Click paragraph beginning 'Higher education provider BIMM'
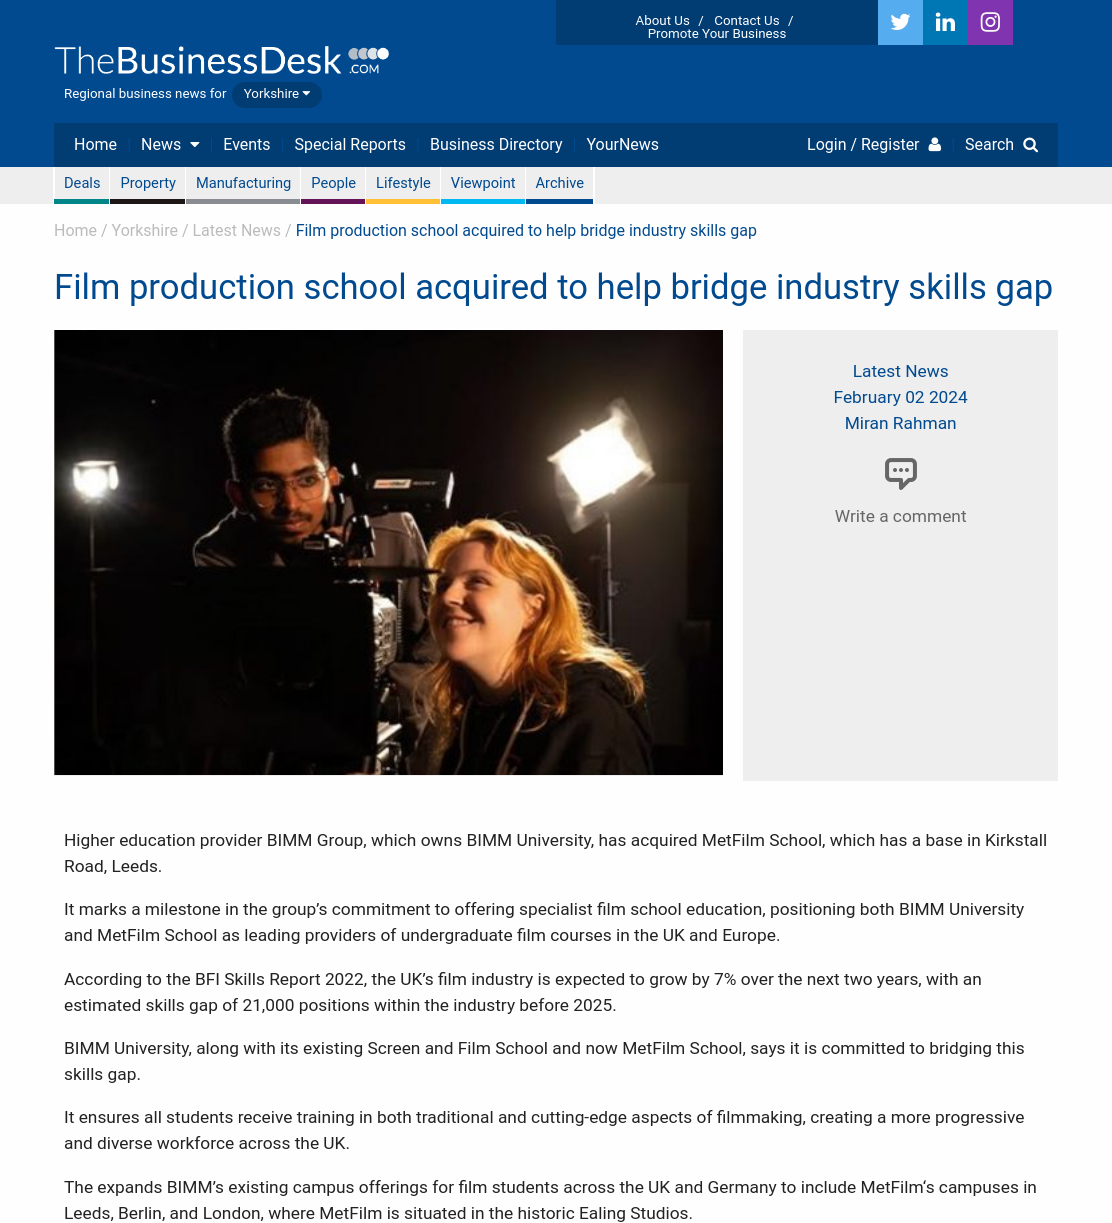This screenshot has height=1223, width=1112. click(555, 854)
